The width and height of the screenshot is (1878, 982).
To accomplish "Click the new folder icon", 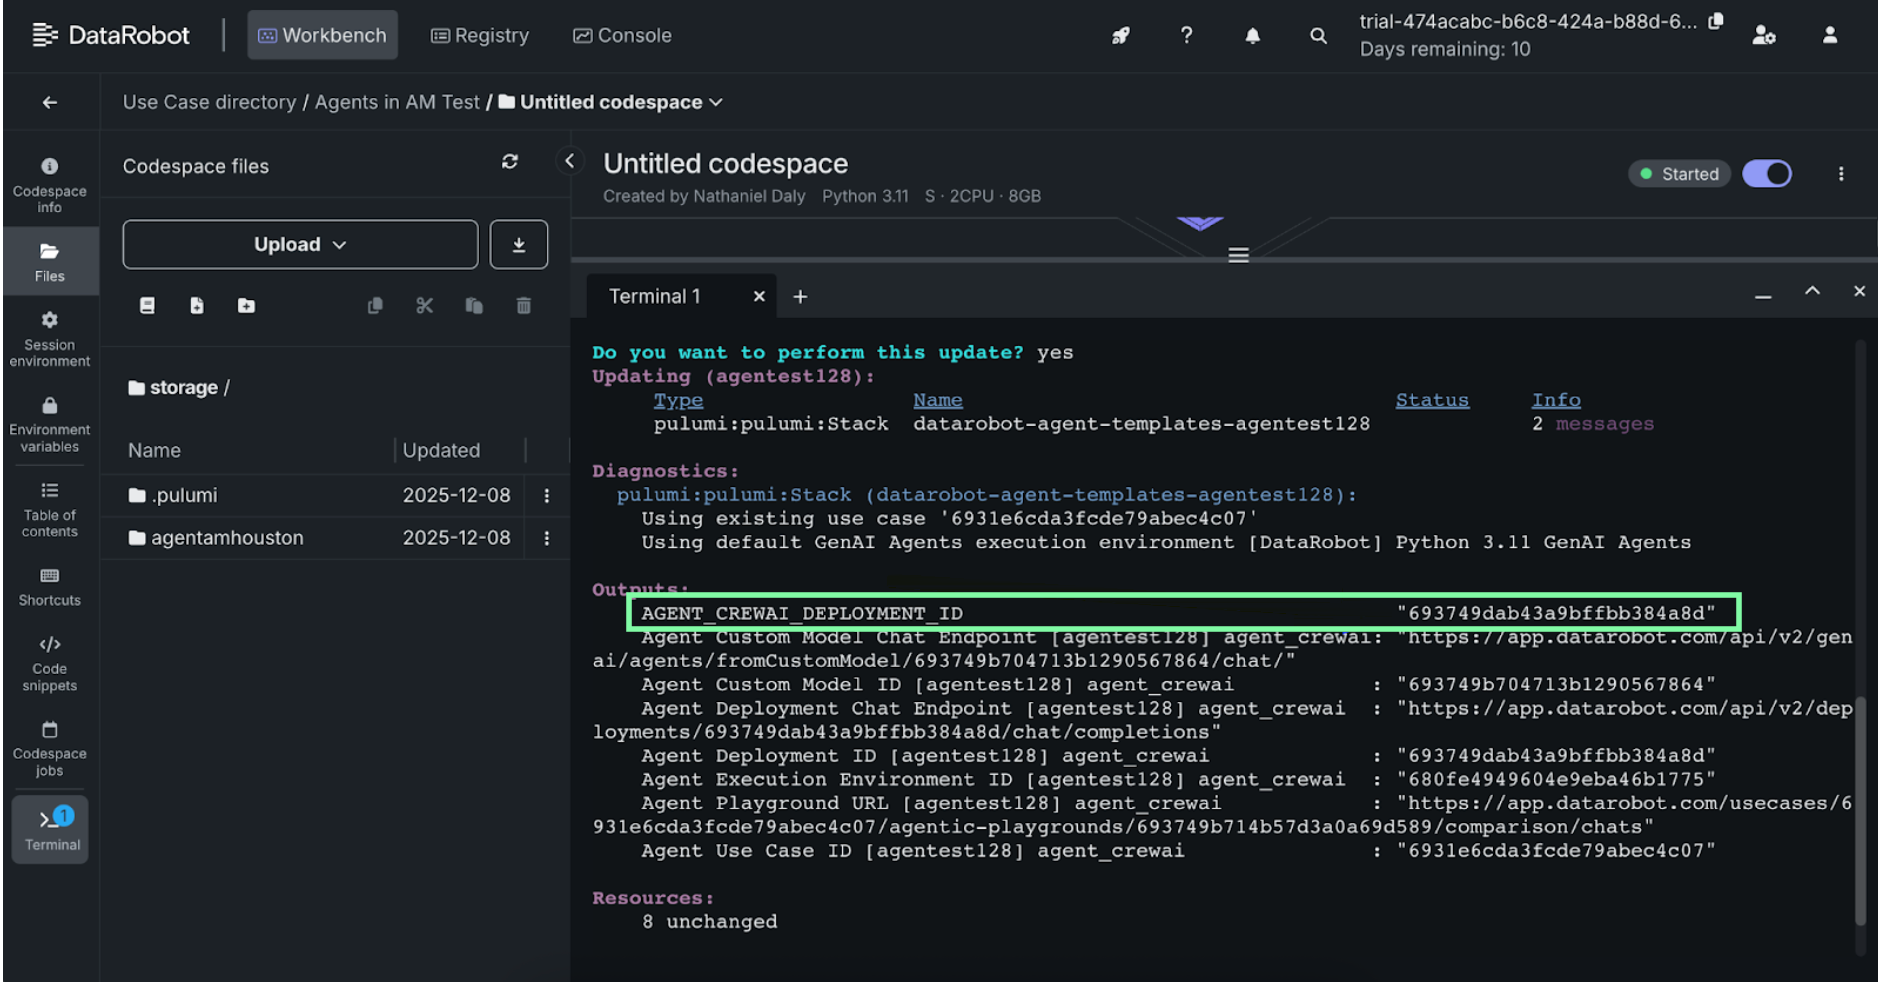I will coord(246,306).
